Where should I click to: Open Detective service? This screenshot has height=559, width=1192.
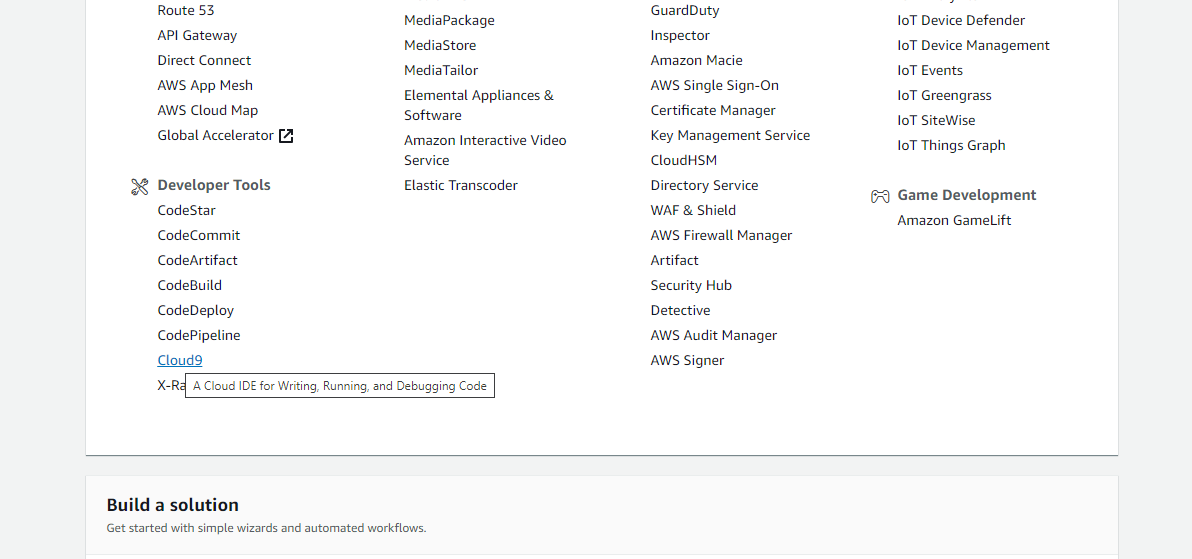[680, 311]
